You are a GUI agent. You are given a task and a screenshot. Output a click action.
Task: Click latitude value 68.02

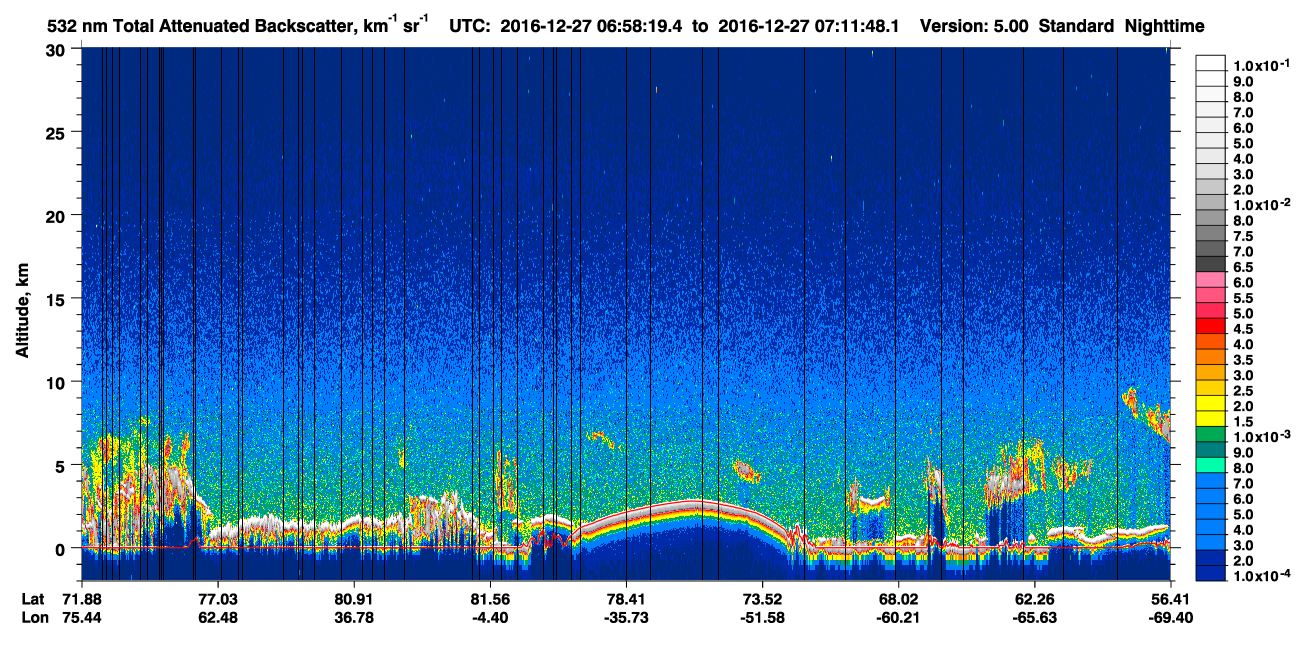tap(898, 598)
